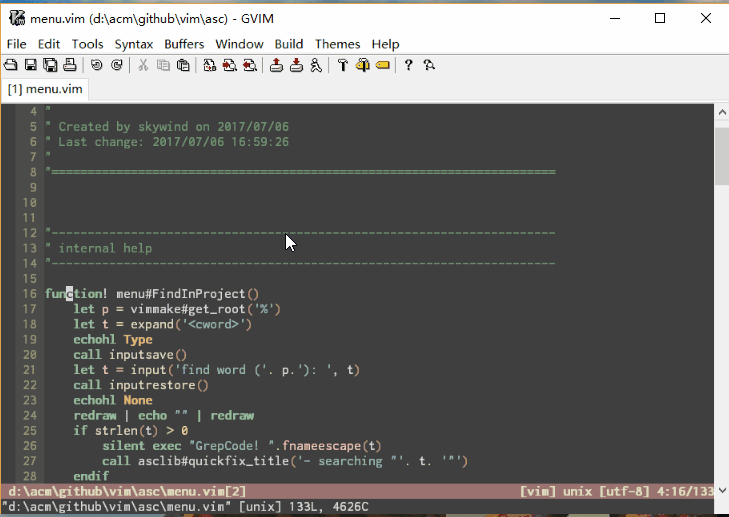Open the Build menu
Image resolution: width=729 pixels, height=517 pixels.
point(289,44)
